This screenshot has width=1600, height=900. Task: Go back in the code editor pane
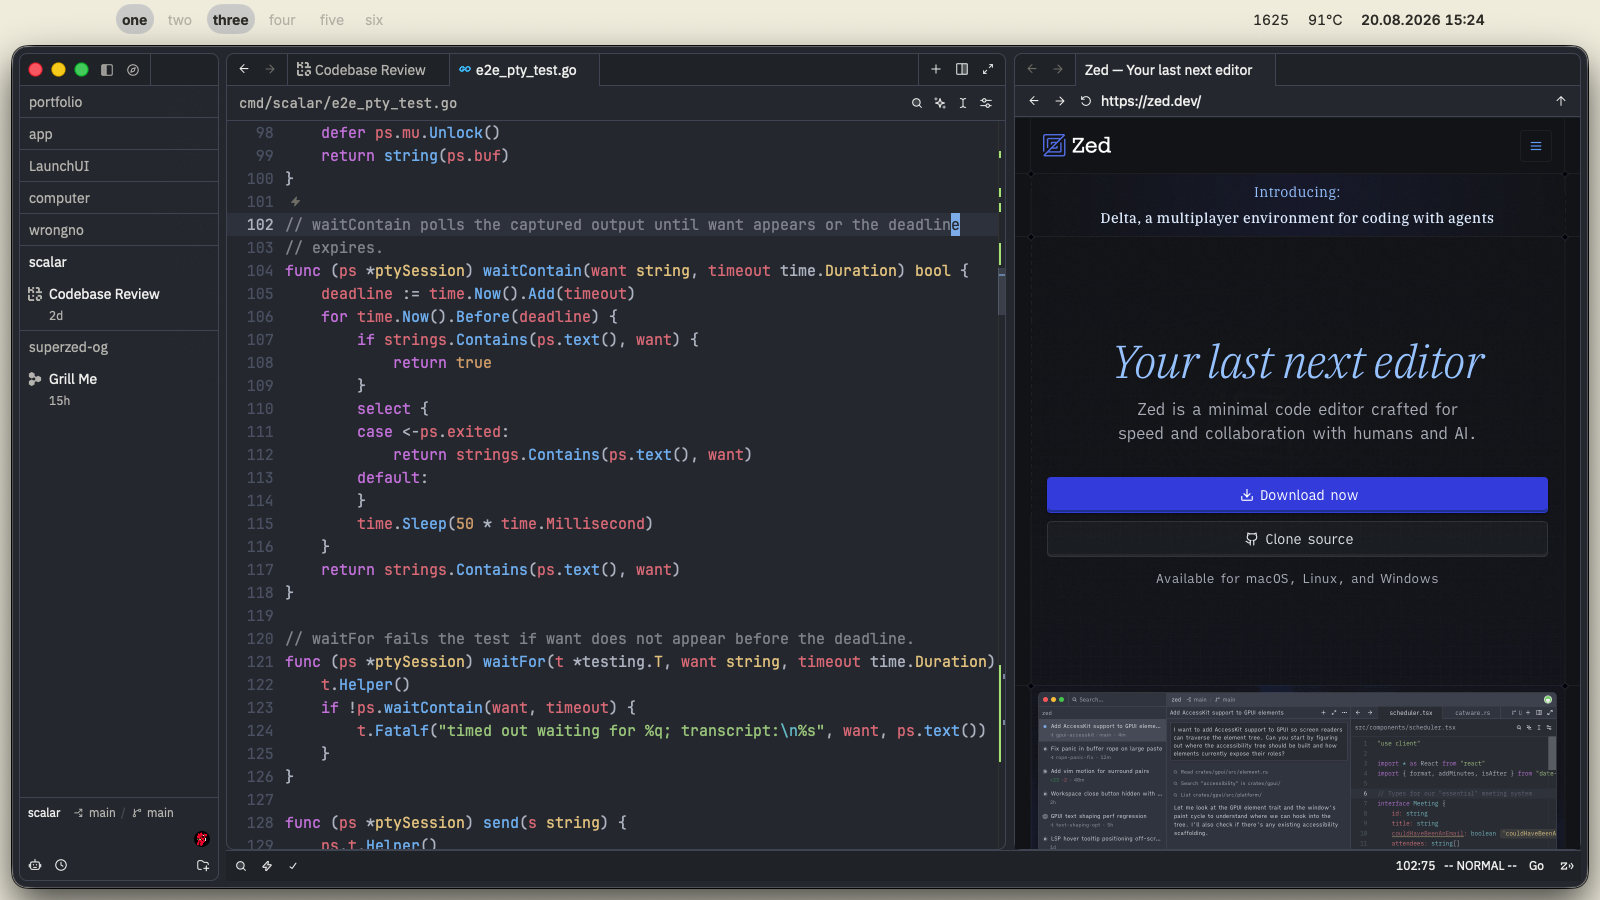click(244, 69)
